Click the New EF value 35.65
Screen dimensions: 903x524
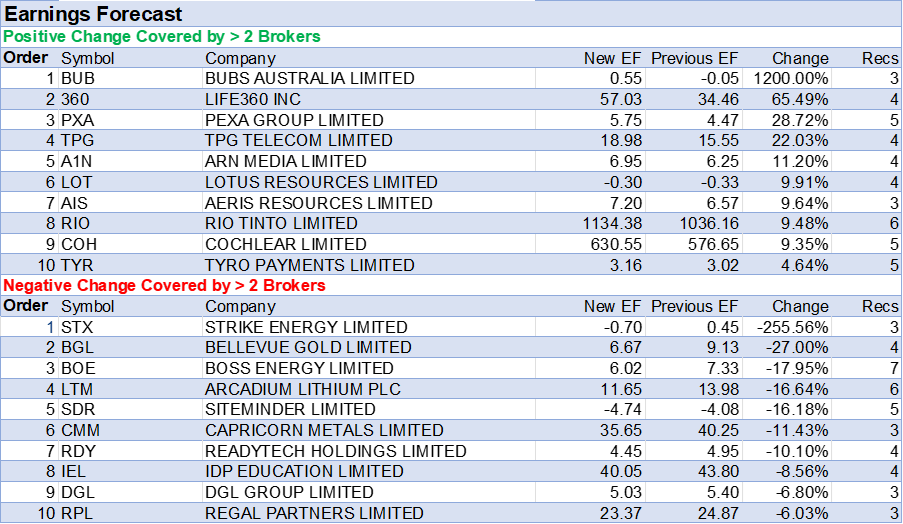pos(621,430)
